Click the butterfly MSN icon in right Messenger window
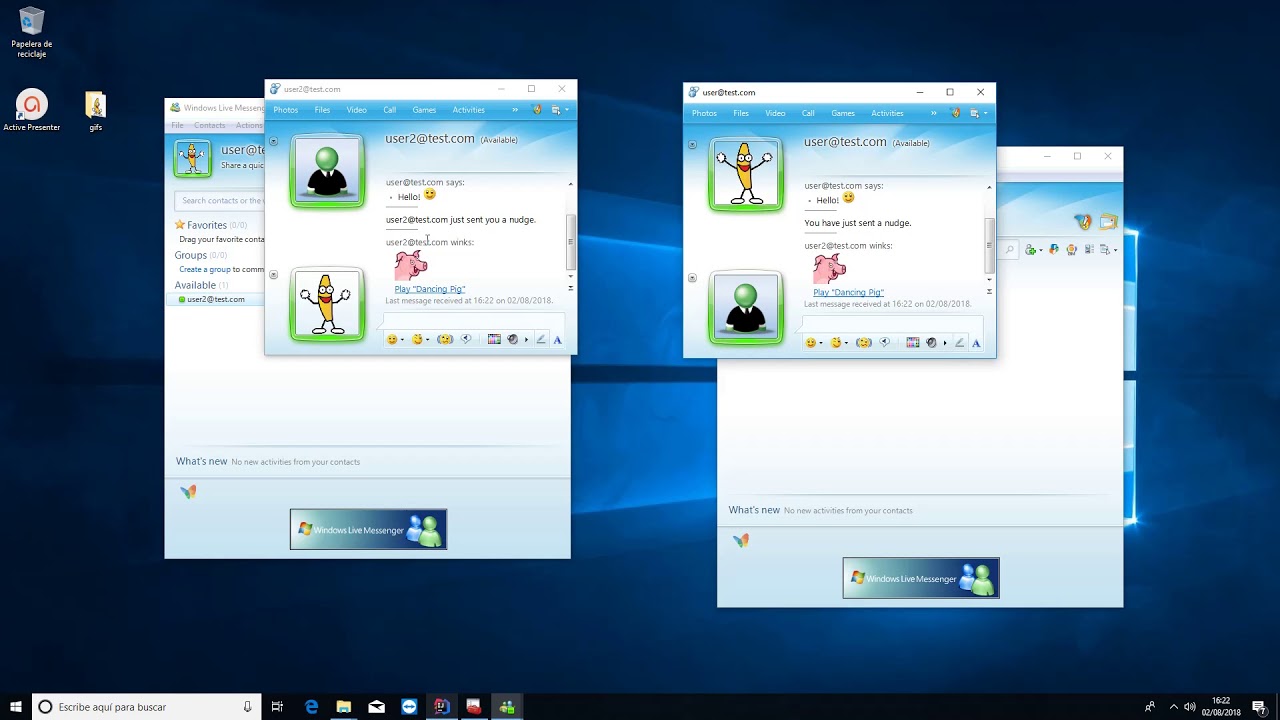The image size is (1280, 720). [741, 541]
